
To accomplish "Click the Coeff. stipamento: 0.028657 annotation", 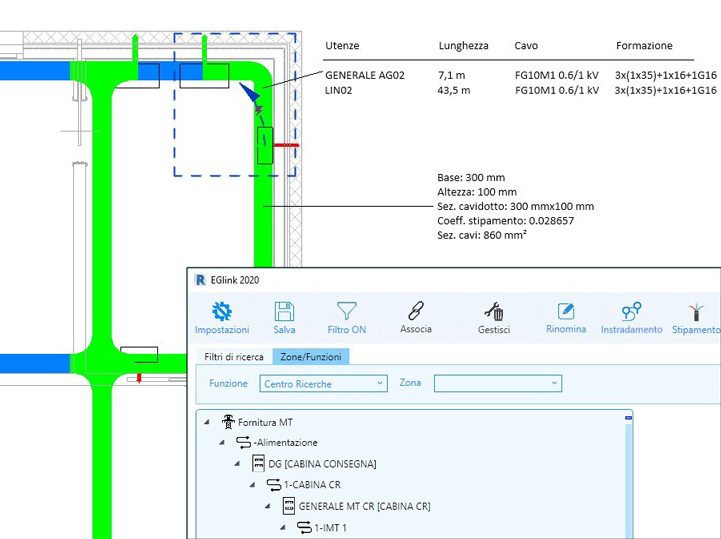I will [x=505, y=220].
